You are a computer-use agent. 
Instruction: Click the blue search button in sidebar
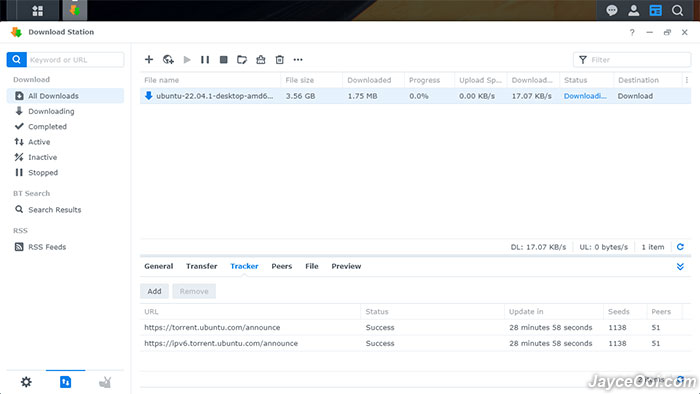[17, 59]
